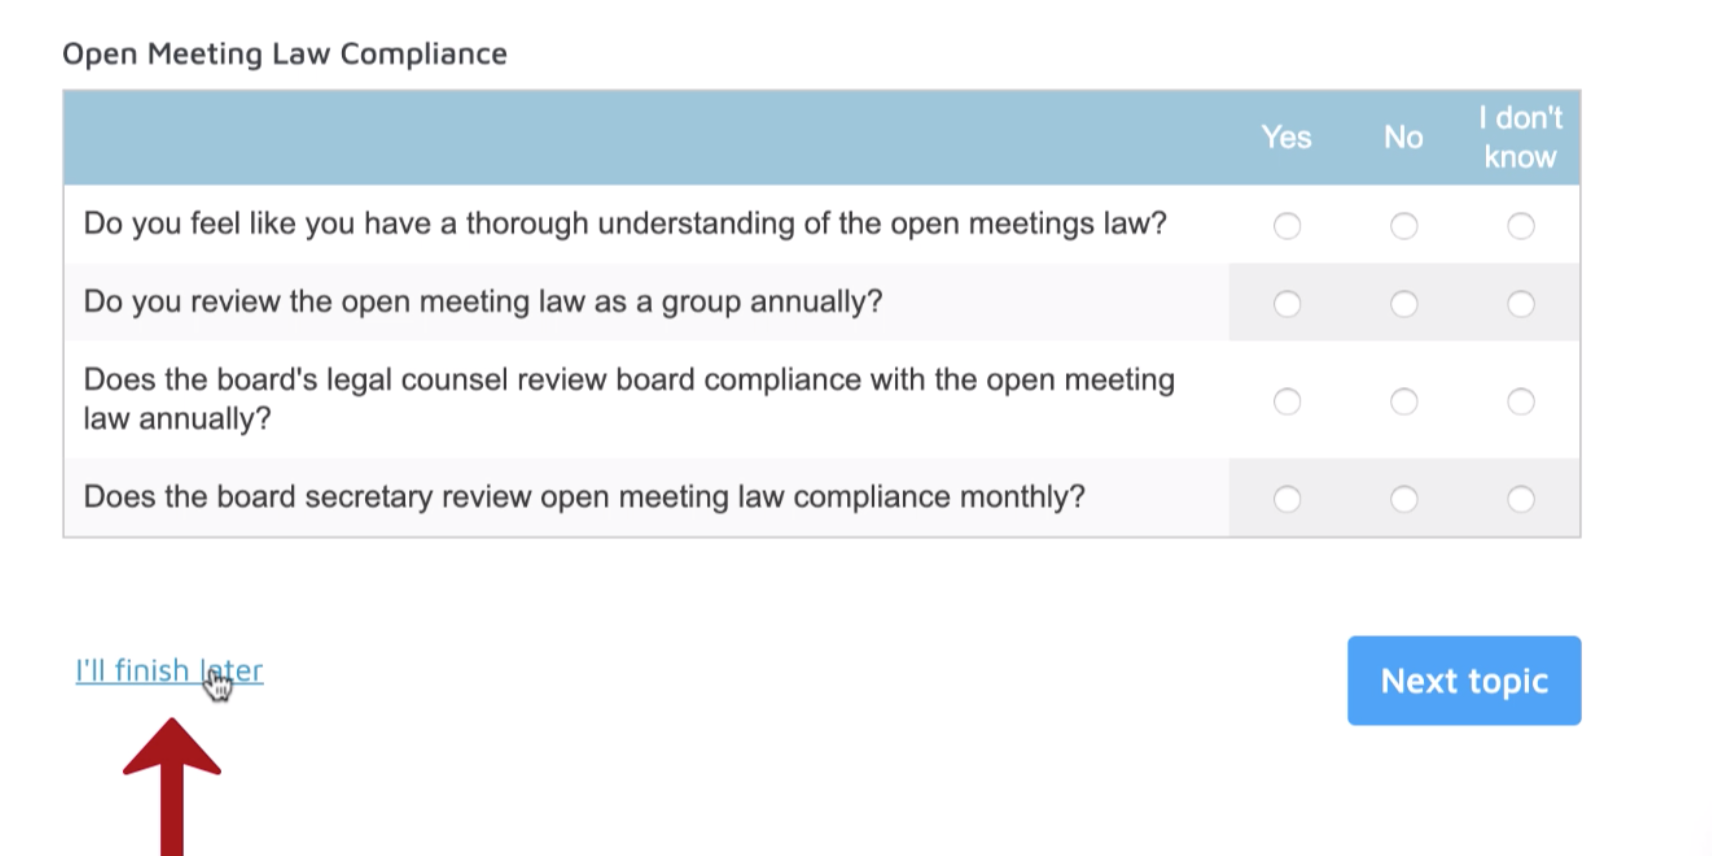Choose I don't know for group review
The height and width of the screenshot is (856, 1712).
tap(1520, 304)
